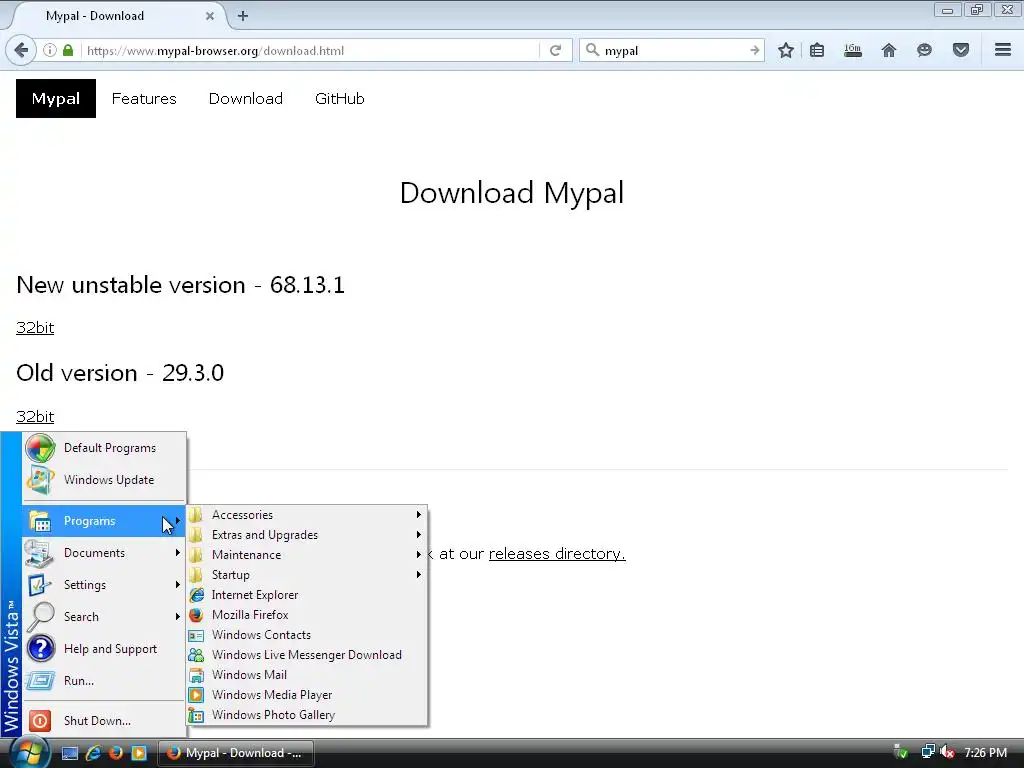Open Windows Mail

pos(306,675)
